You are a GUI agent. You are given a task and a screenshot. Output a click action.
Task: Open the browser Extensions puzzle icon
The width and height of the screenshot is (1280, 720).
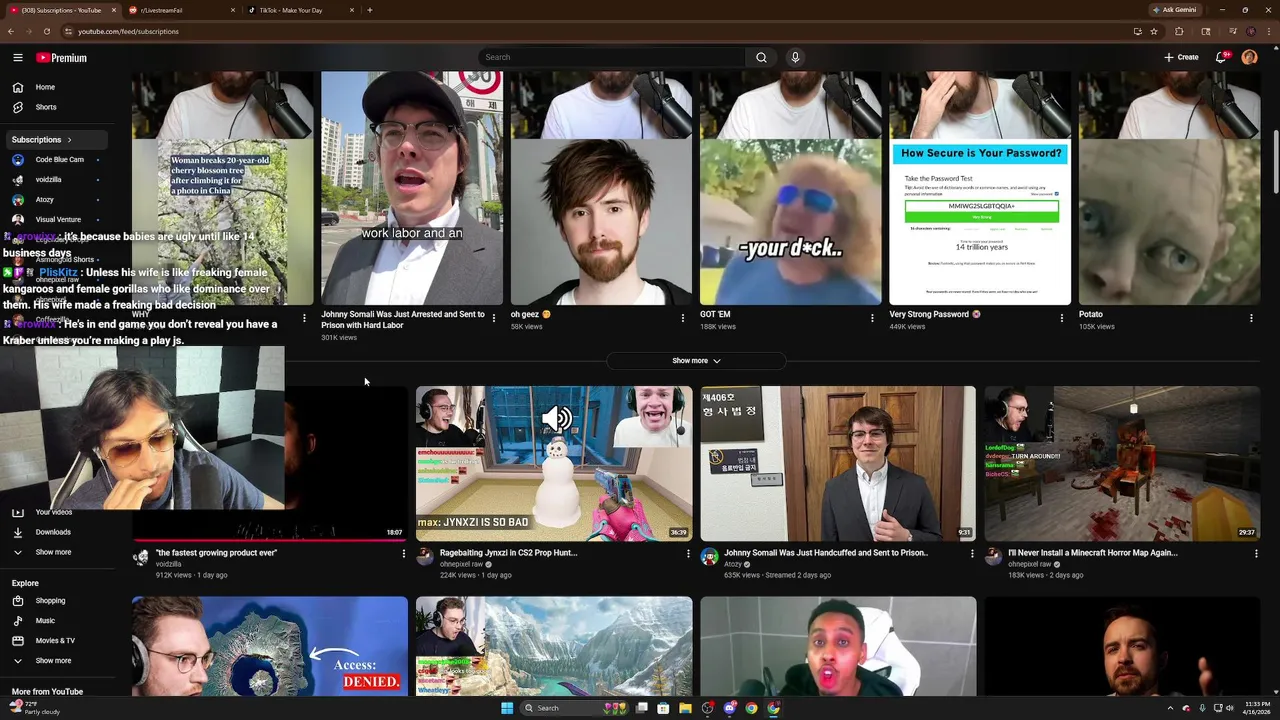point(1179,31)
